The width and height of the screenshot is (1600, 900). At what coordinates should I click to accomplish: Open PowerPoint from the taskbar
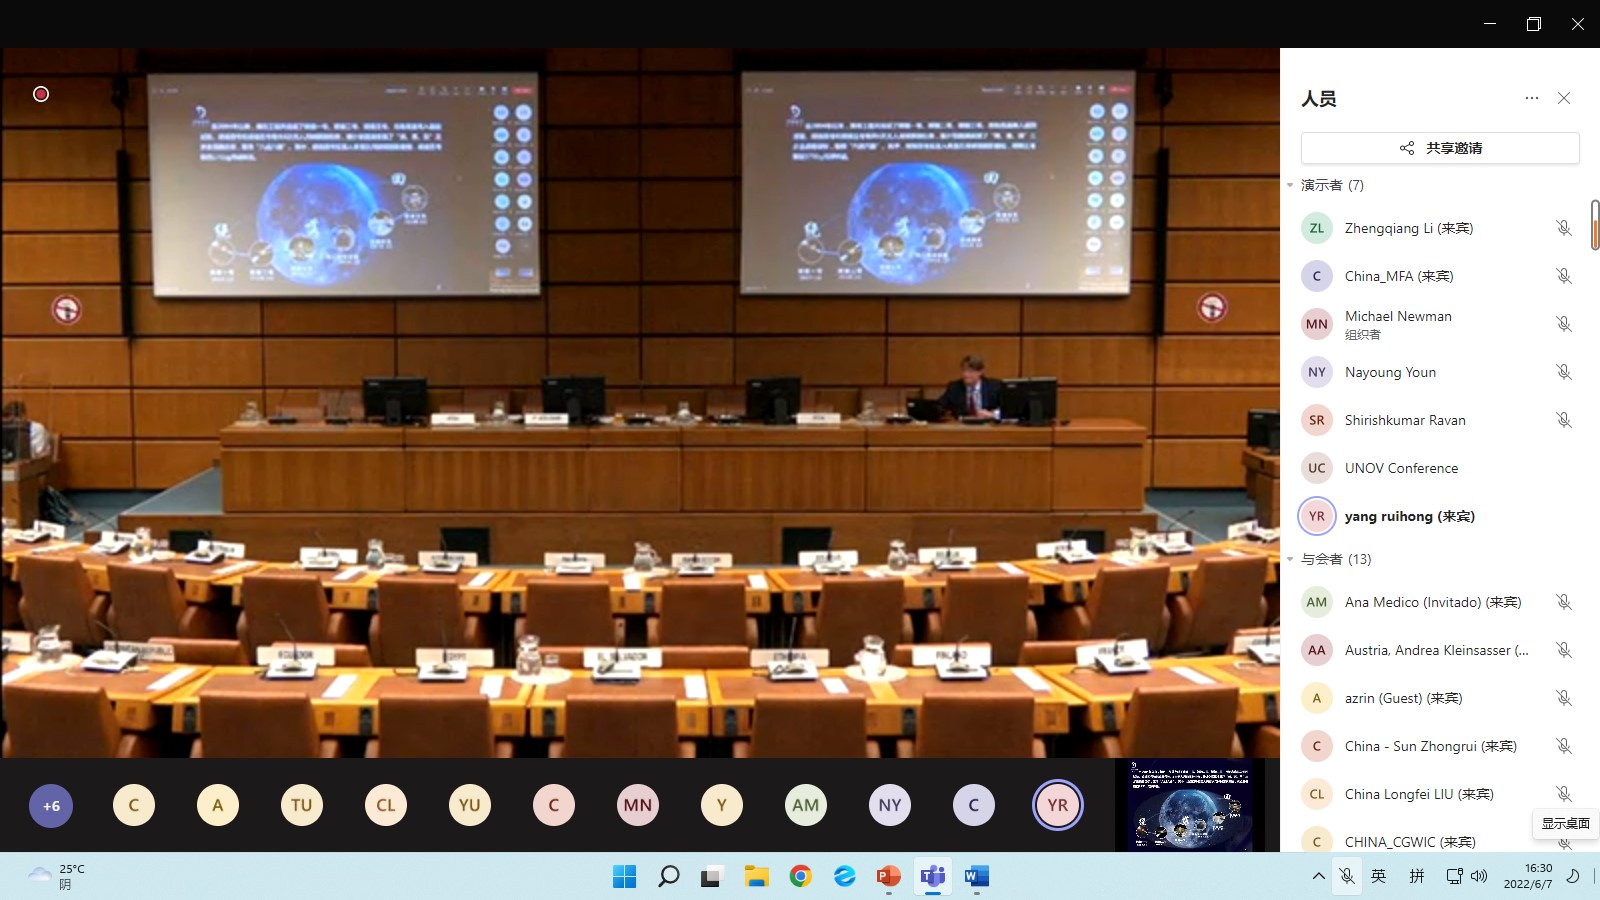tap(888, 877)
